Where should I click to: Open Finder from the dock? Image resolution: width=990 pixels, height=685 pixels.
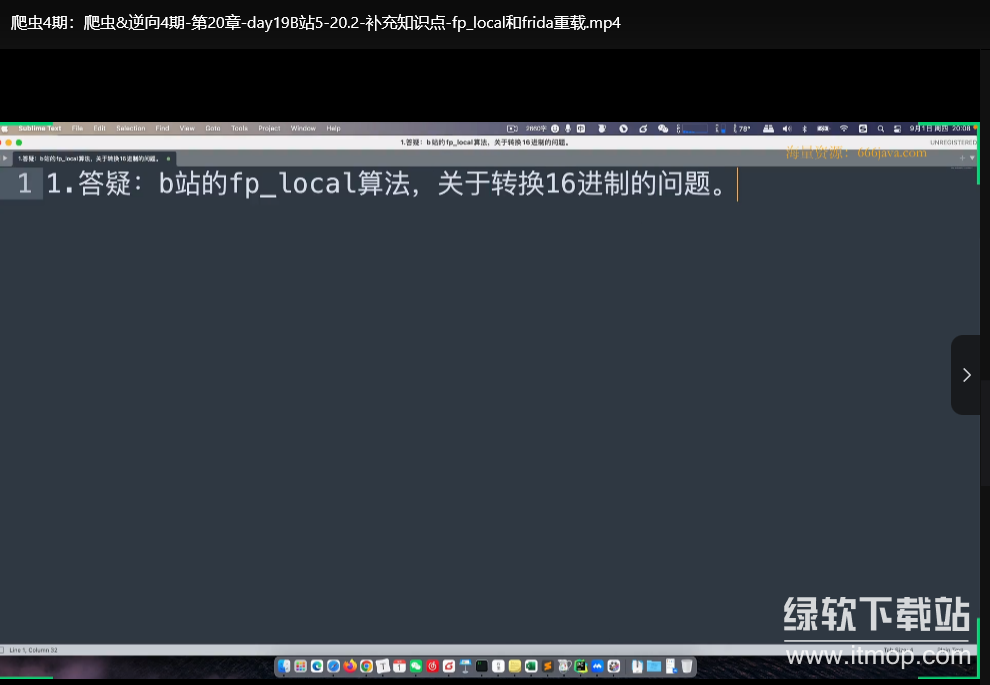[x=285, y=666]
